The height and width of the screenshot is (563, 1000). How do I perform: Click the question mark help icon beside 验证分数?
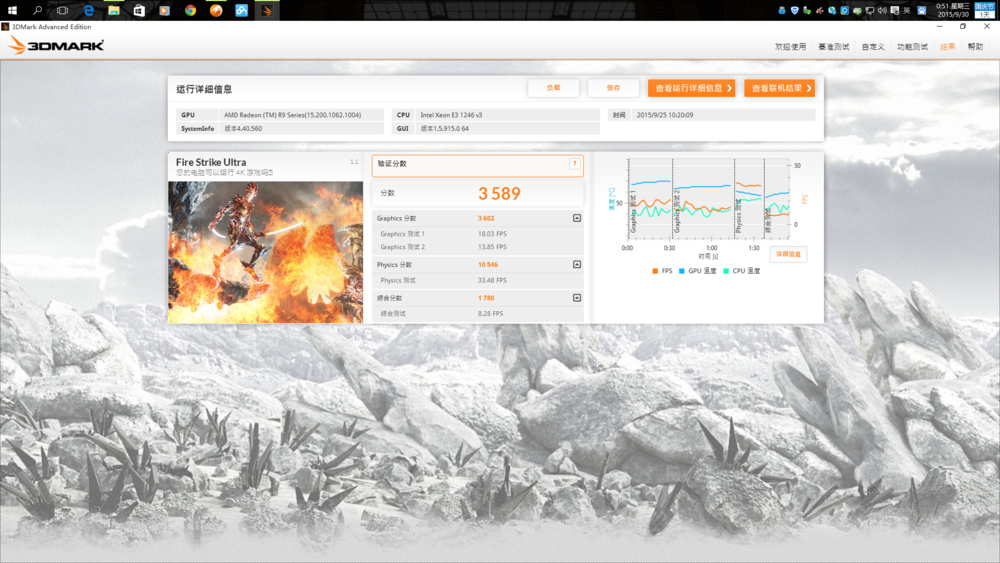(574, 164)
